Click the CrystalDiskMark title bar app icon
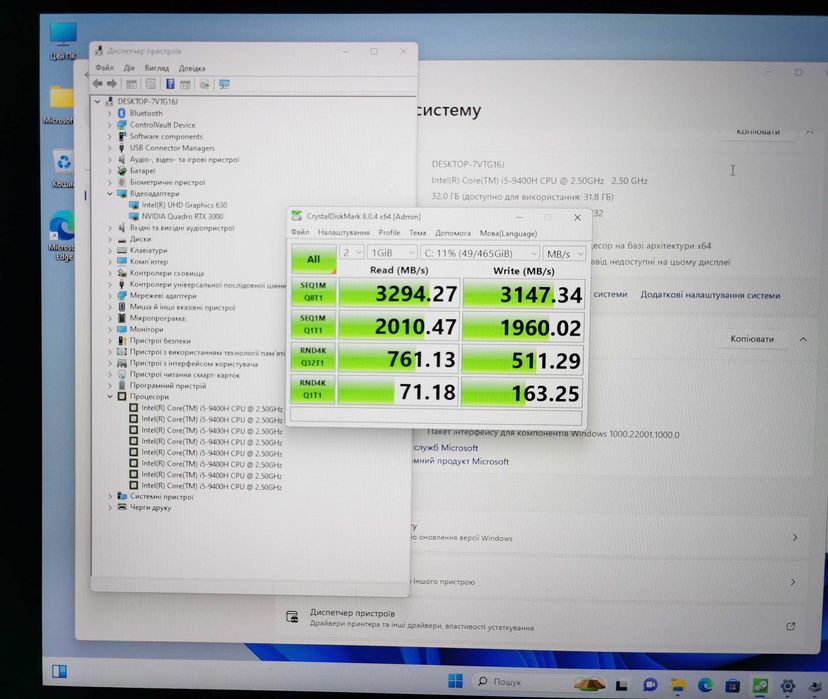Screen dimensions: 828x699 pyautogui.click(x=297, y=215)
